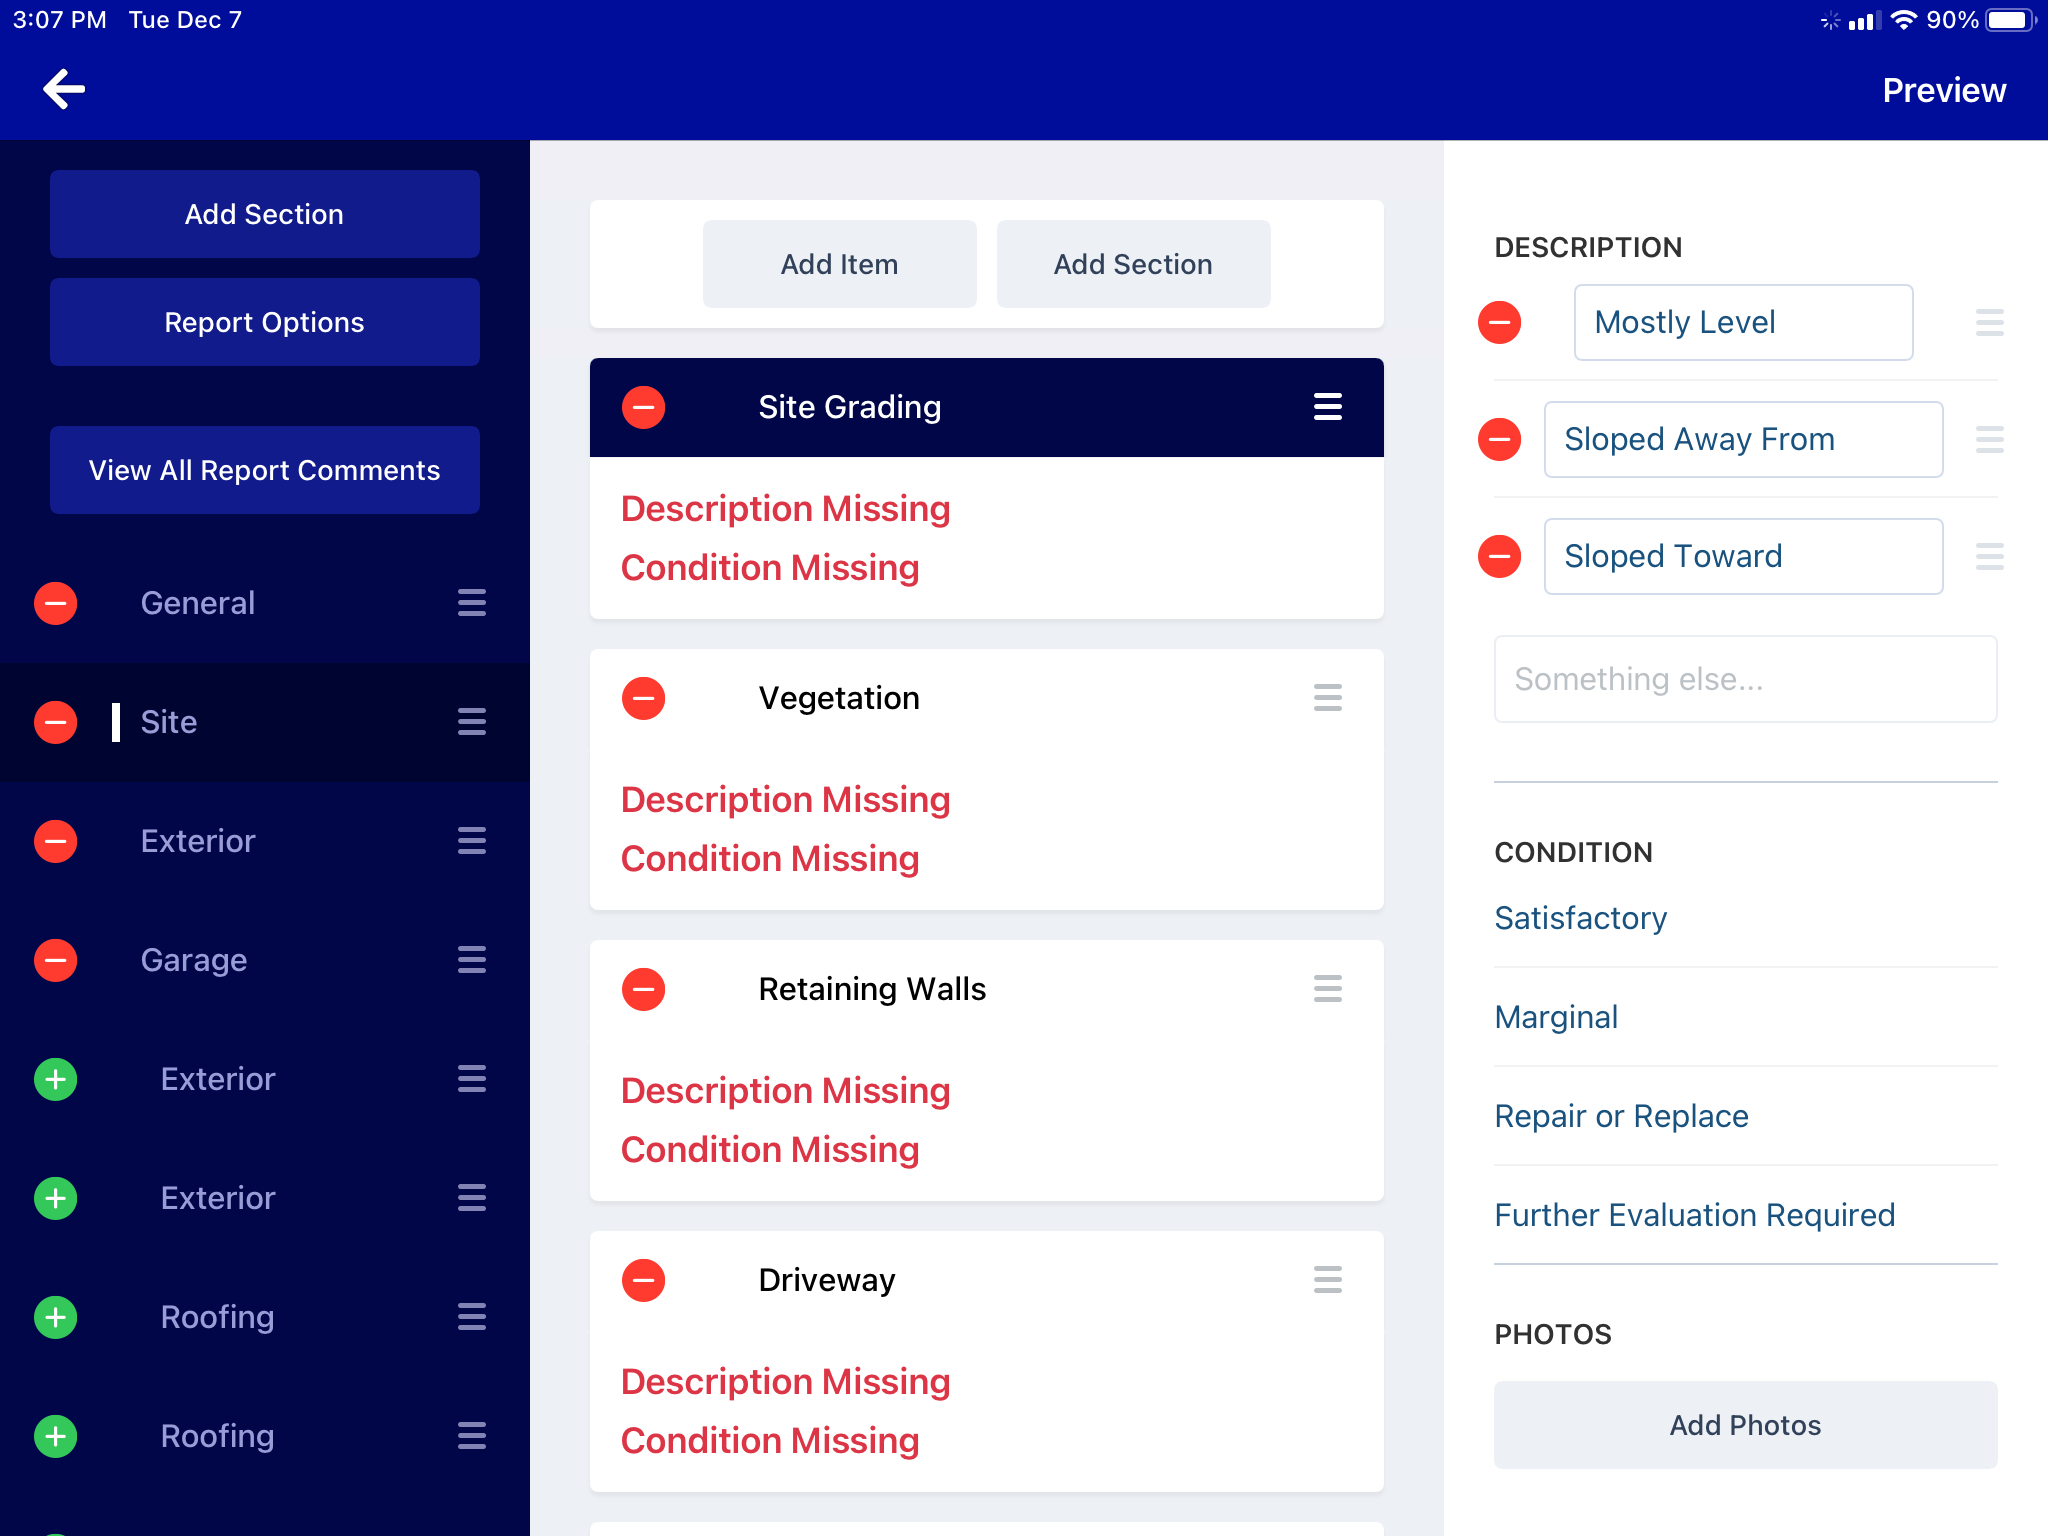
Task: Tap the back arrow icon
Action: [64, 90]
